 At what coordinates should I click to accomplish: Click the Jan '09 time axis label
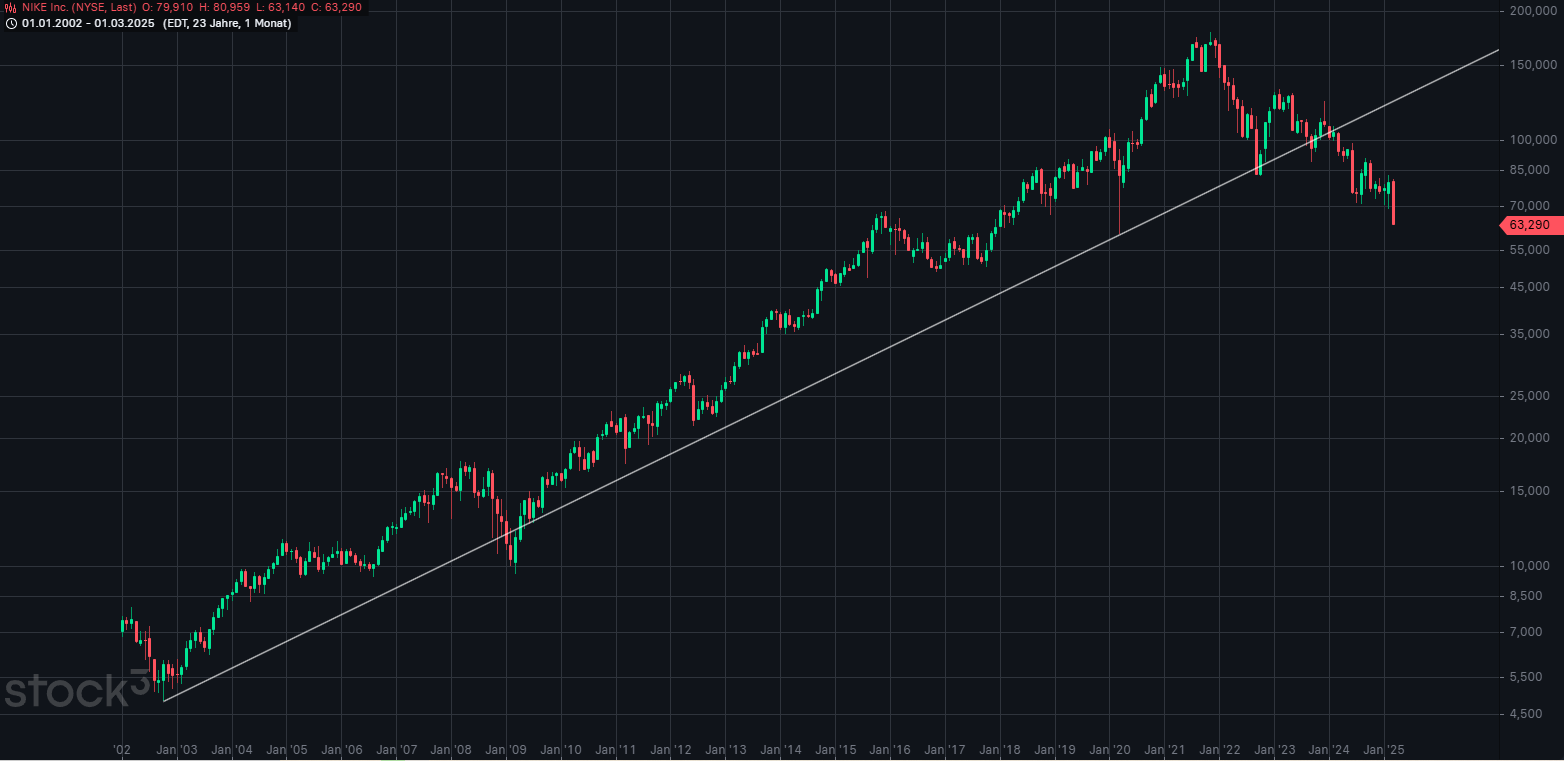(x=506, y=750)
